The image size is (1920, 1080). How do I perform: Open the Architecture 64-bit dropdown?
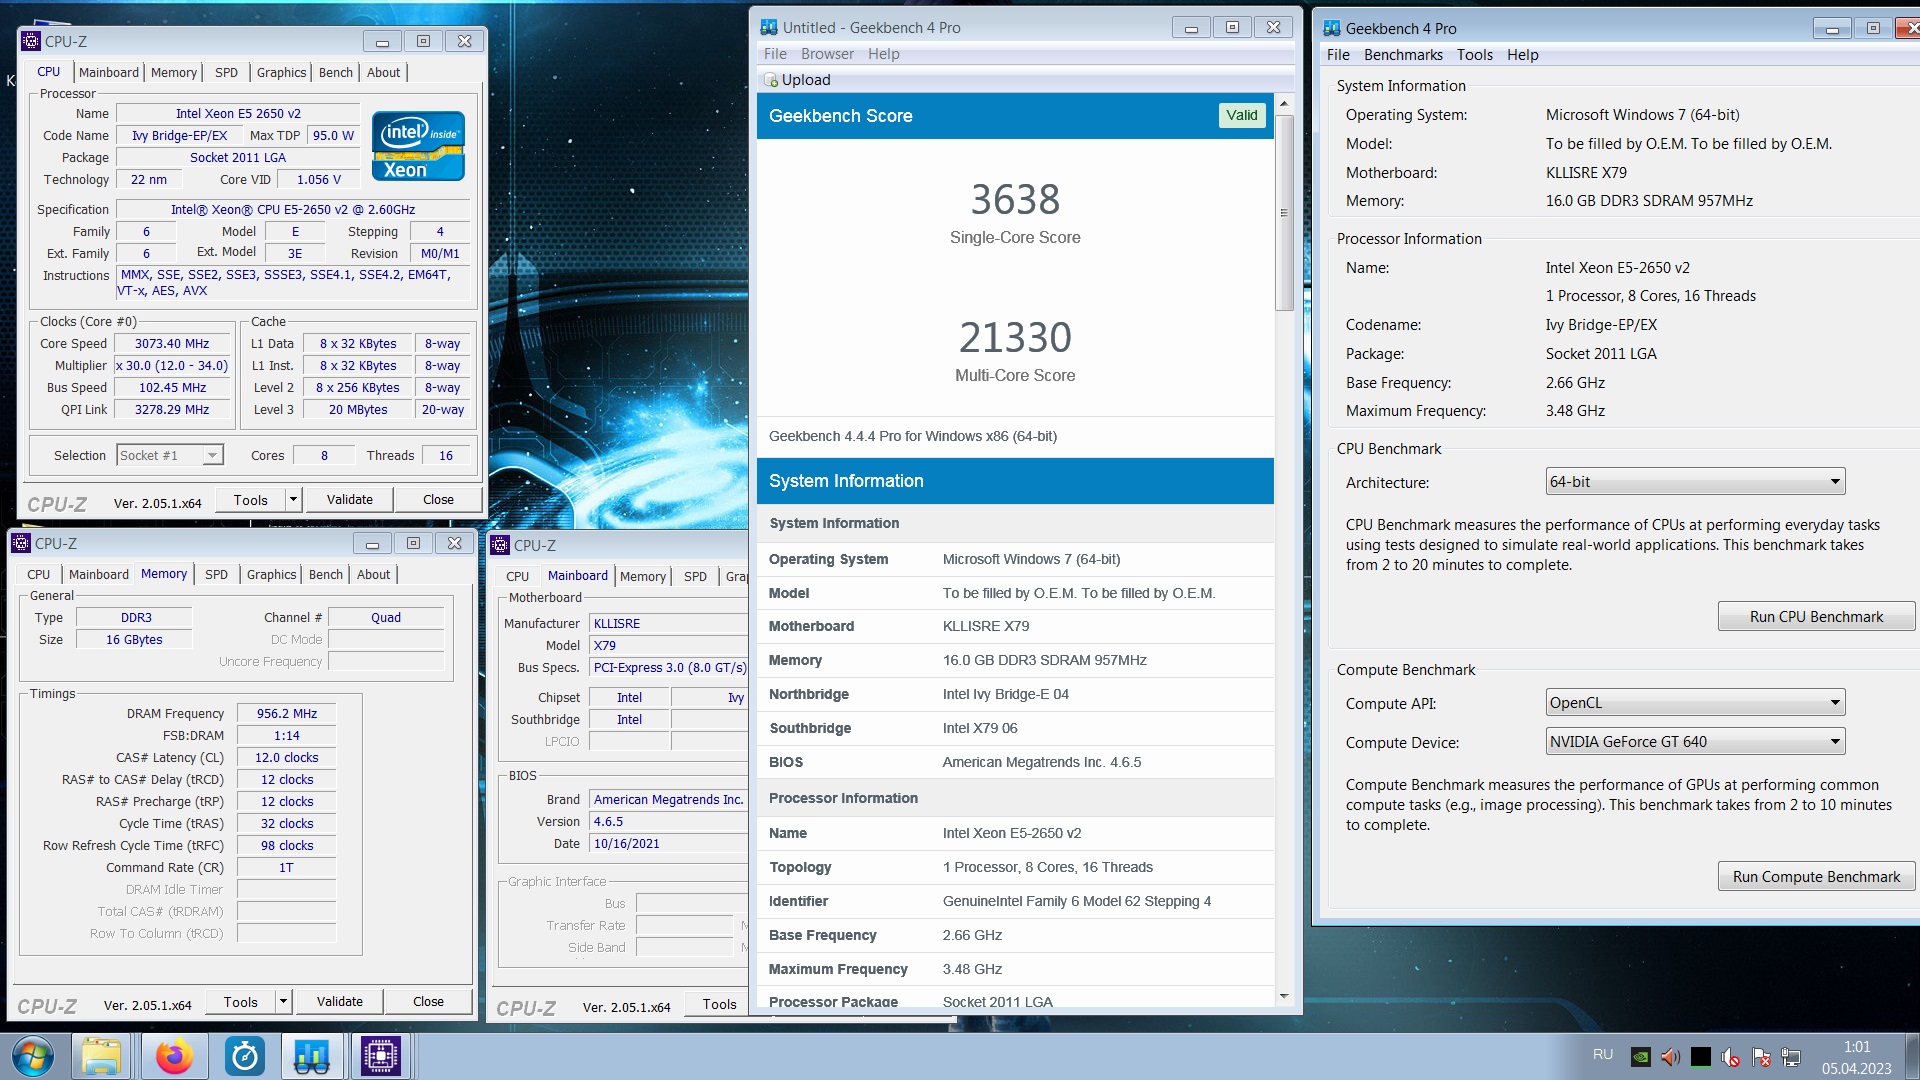tap(1695, 482)
